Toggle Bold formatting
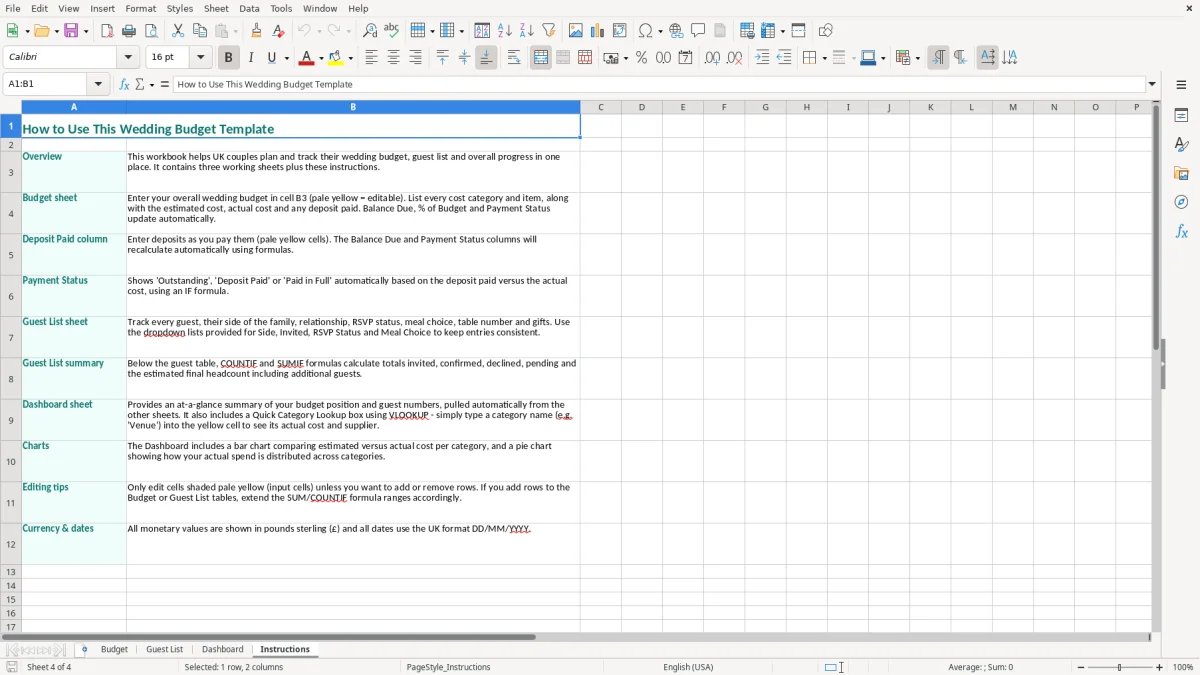The width and height of the screenshot is (1200, 675). [228, 58]
